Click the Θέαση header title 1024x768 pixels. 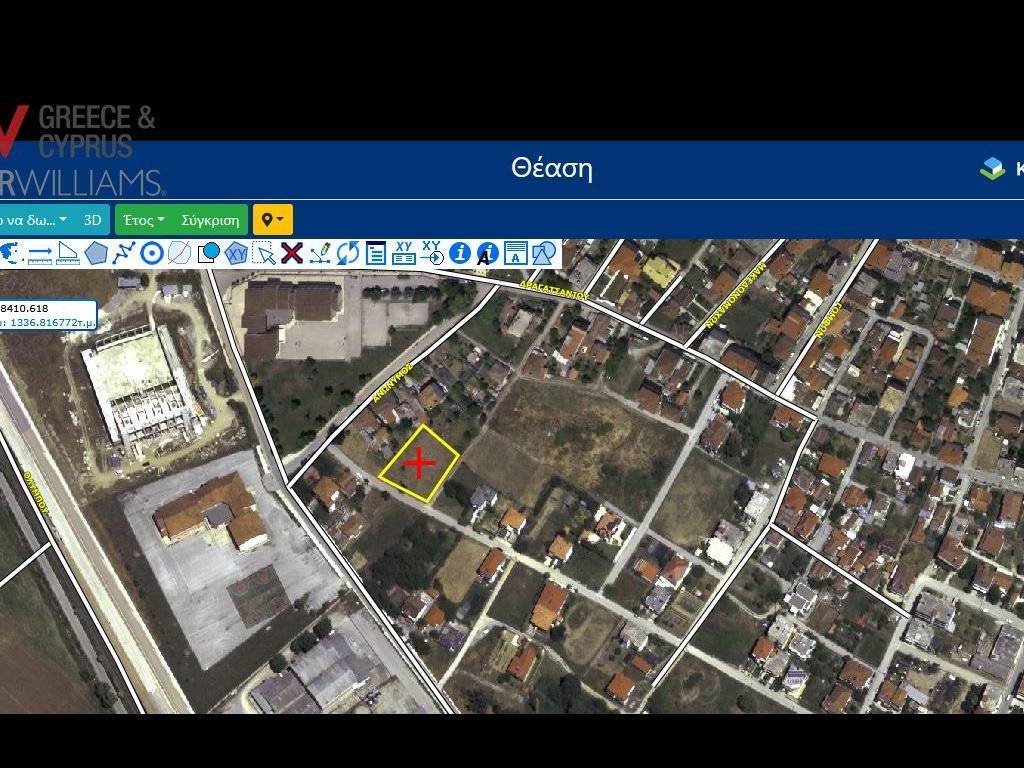point(551,168)
